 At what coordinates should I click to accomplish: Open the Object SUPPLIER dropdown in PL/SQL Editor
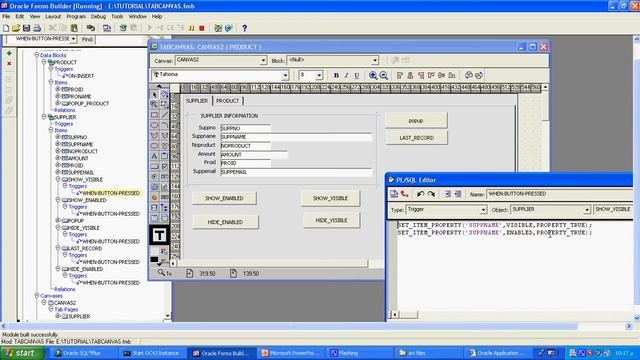587,210
